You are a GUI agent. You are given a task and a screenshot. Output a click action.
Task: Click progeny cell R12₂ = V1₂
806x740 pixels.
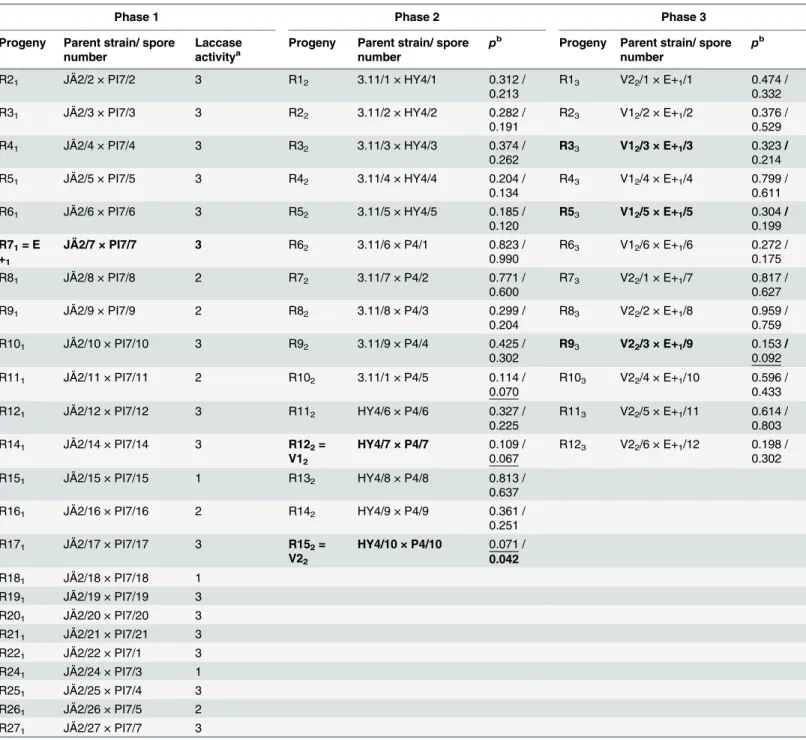[x=307, y=451]
